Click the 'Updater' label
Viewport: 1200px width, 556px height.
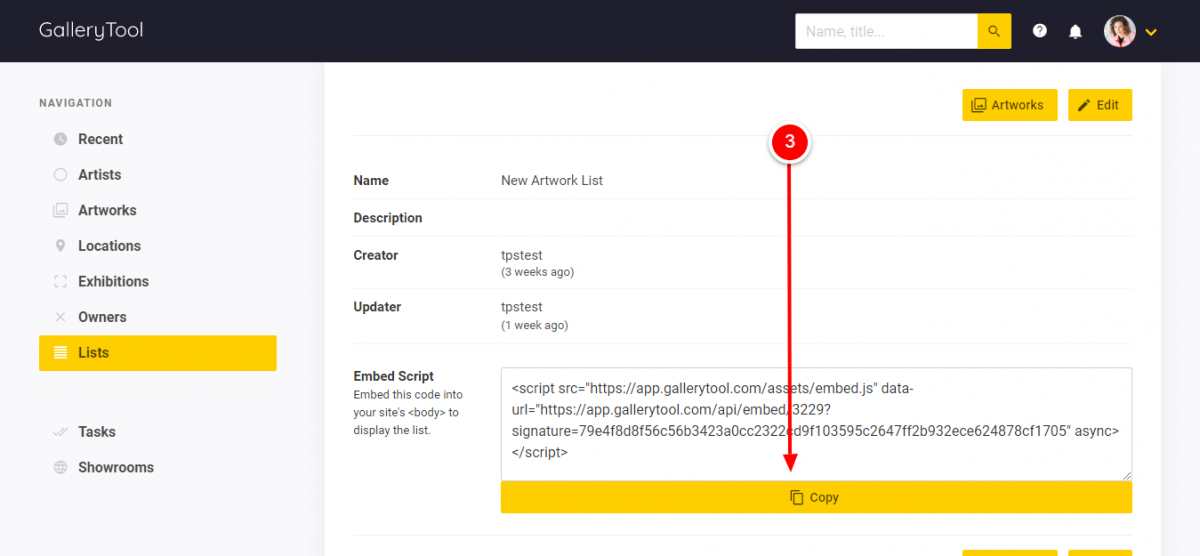(377, 307)
